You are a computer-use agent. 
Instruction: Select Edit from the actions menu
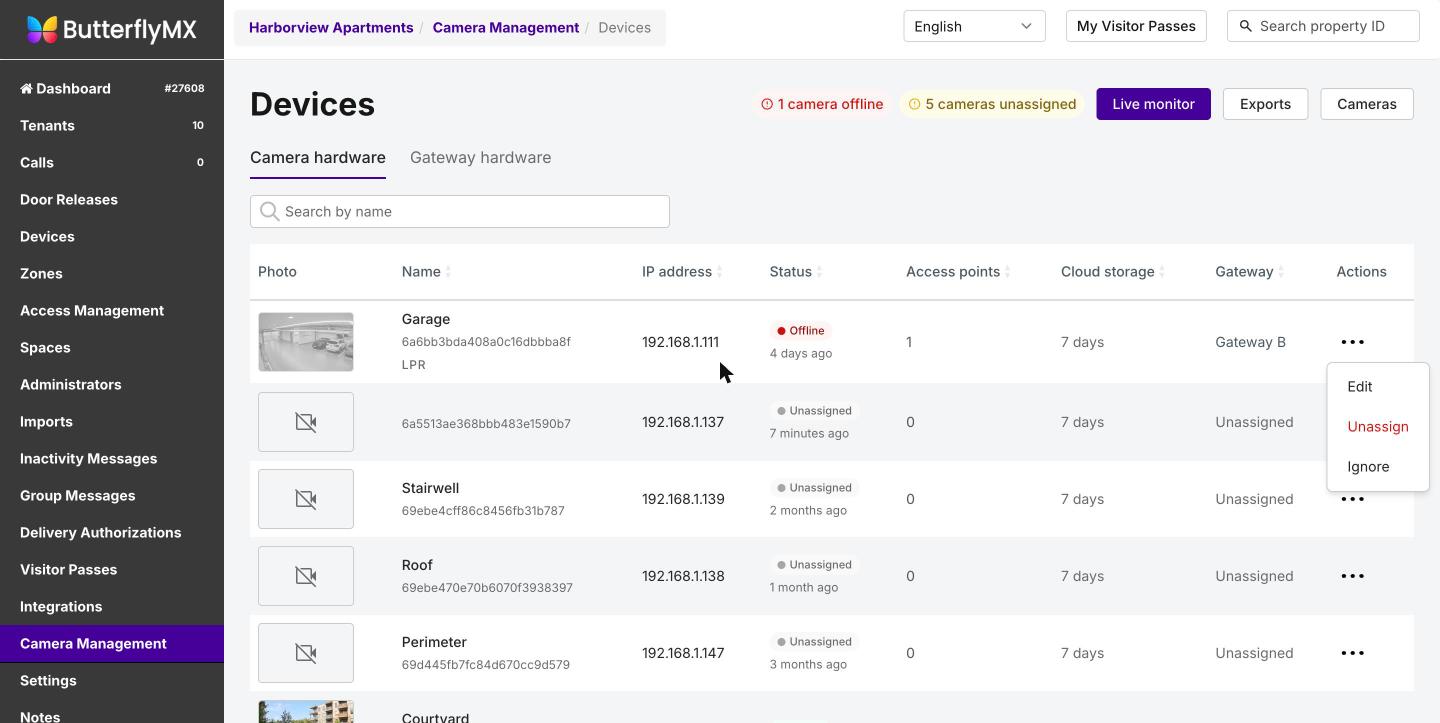coord(1360,387)
